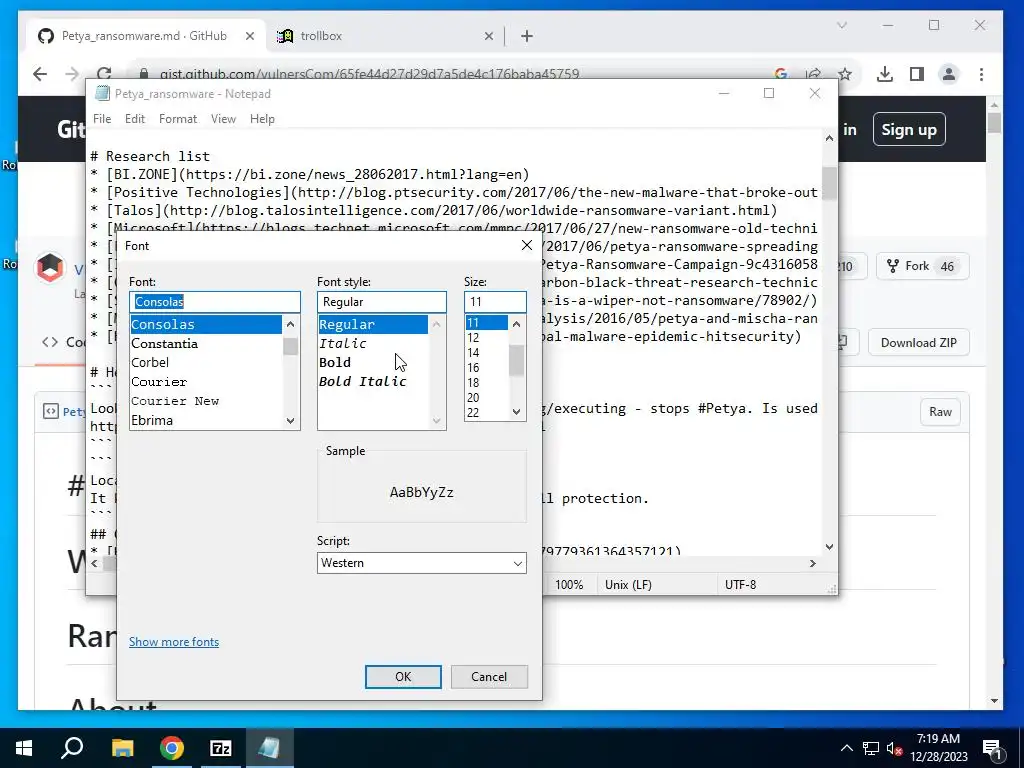1024x768 pixels.
Task: Click Chrome back navigation arrow
Action: tap(40, 74)
